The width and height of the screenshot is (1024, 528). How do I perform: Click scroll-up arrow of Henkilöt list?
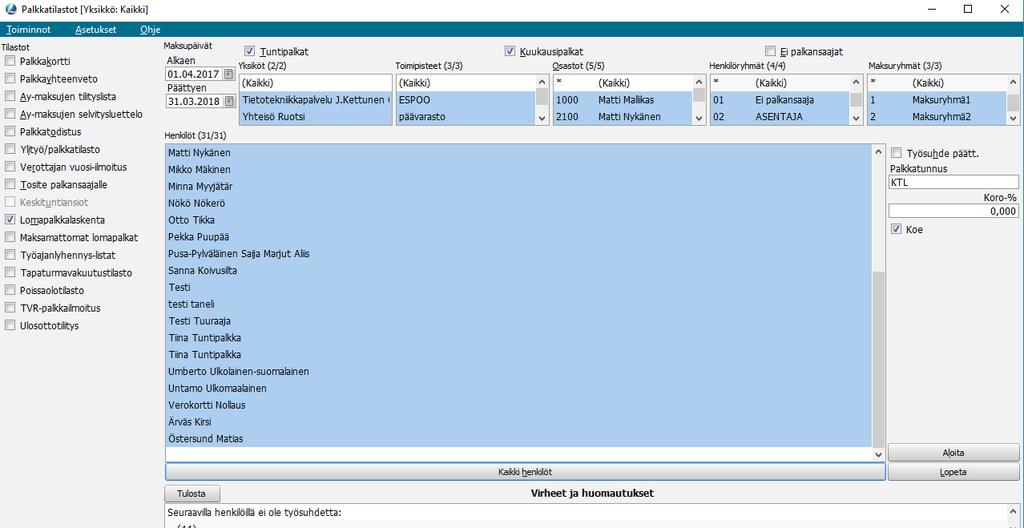(x=879, y=152)
